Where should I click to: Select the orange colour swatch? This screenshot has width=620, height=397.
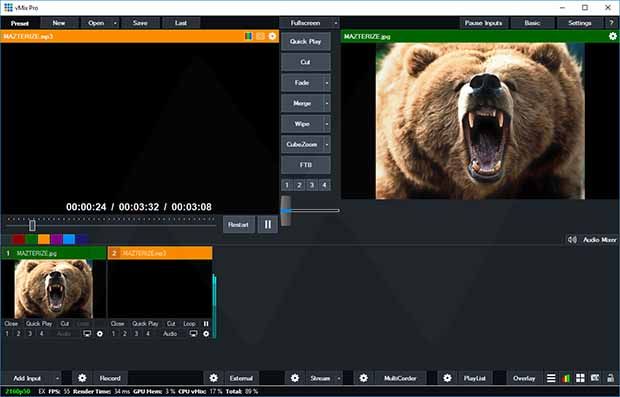tap(43, 239)
